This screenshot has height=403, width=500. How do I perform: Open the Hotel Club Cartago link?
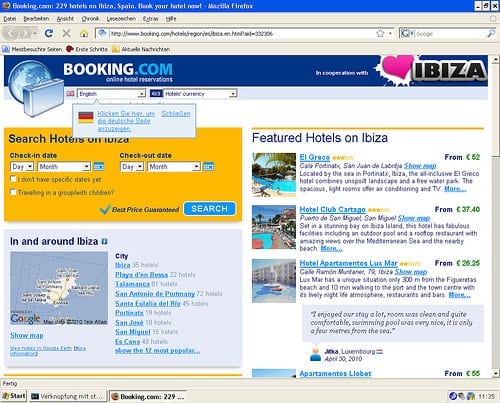pyautogui.click(x=332, y=209)
